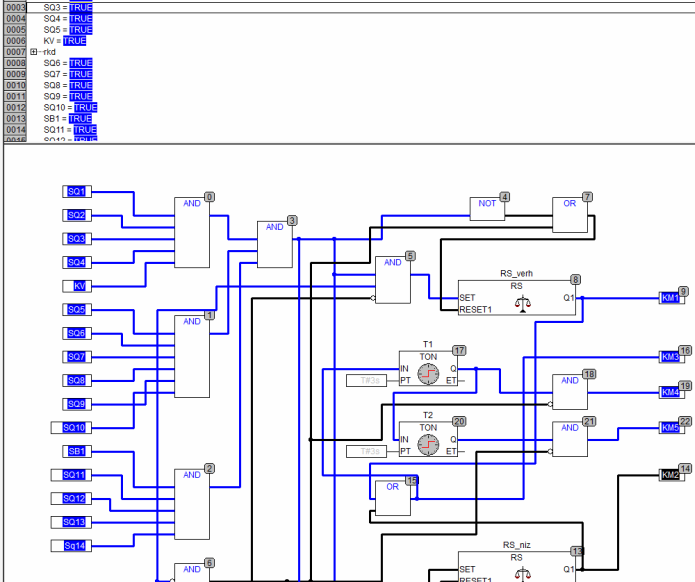Select the AND block numbered 3

(275, 244)
